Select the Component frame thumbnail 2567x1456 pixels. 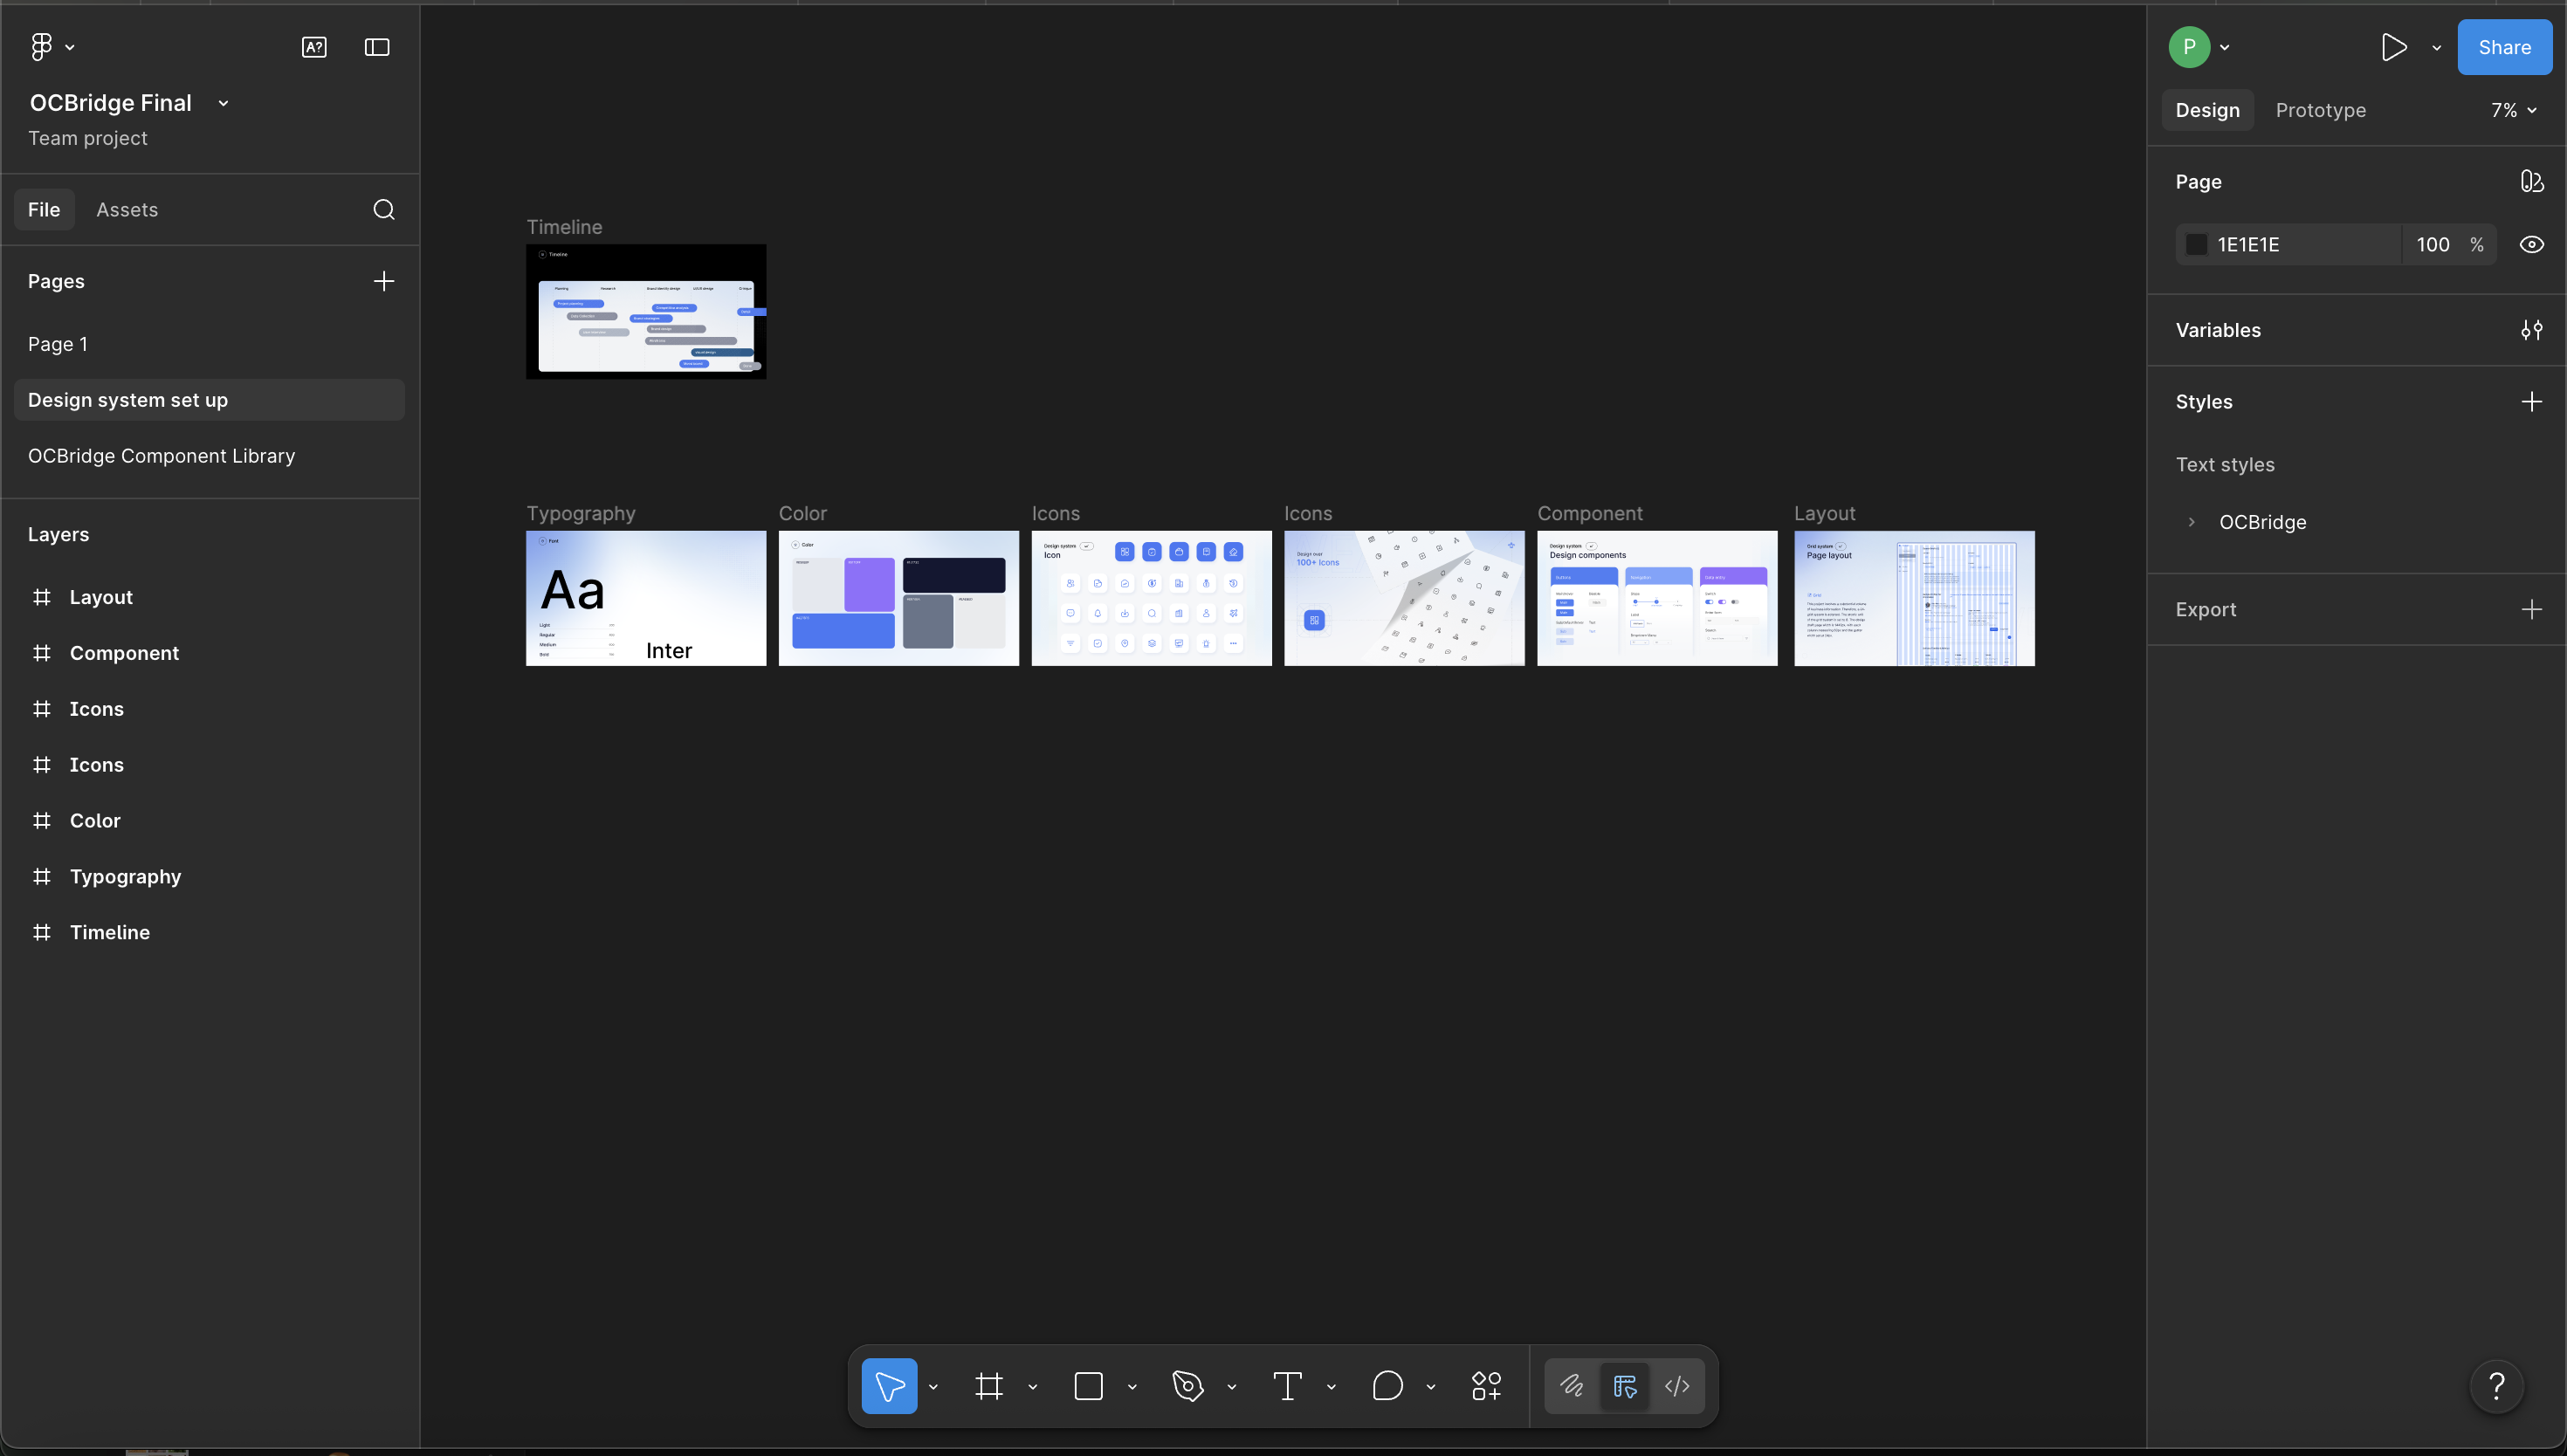1657,598
